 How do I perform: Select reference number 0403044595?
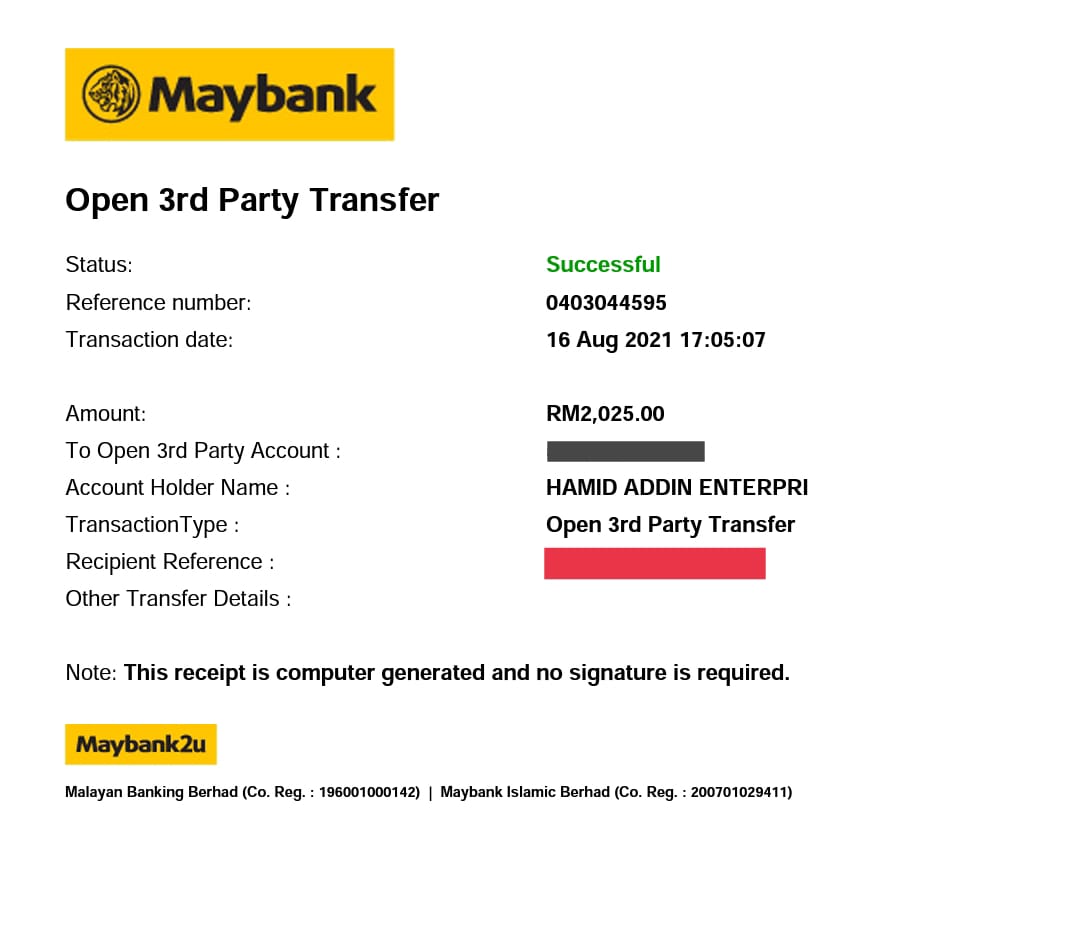(x=606, y=302)
